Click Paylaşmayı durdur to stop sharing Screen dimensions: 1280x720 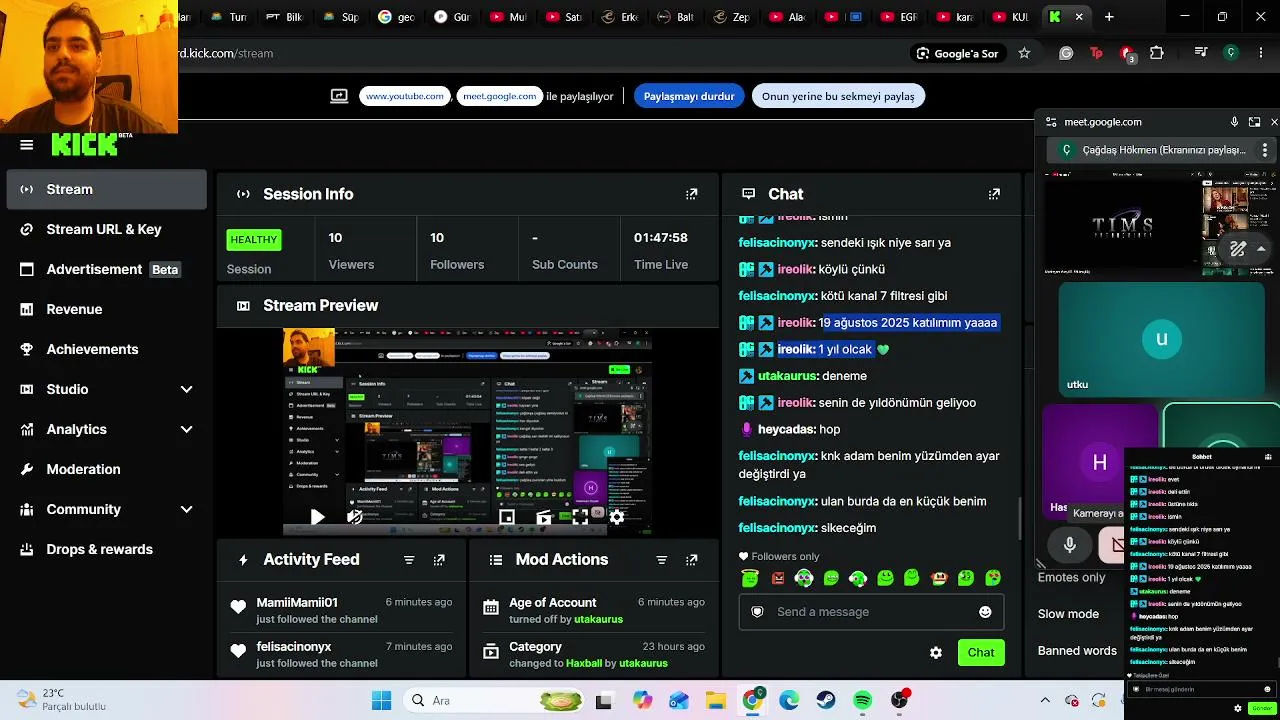pos(689,96)
